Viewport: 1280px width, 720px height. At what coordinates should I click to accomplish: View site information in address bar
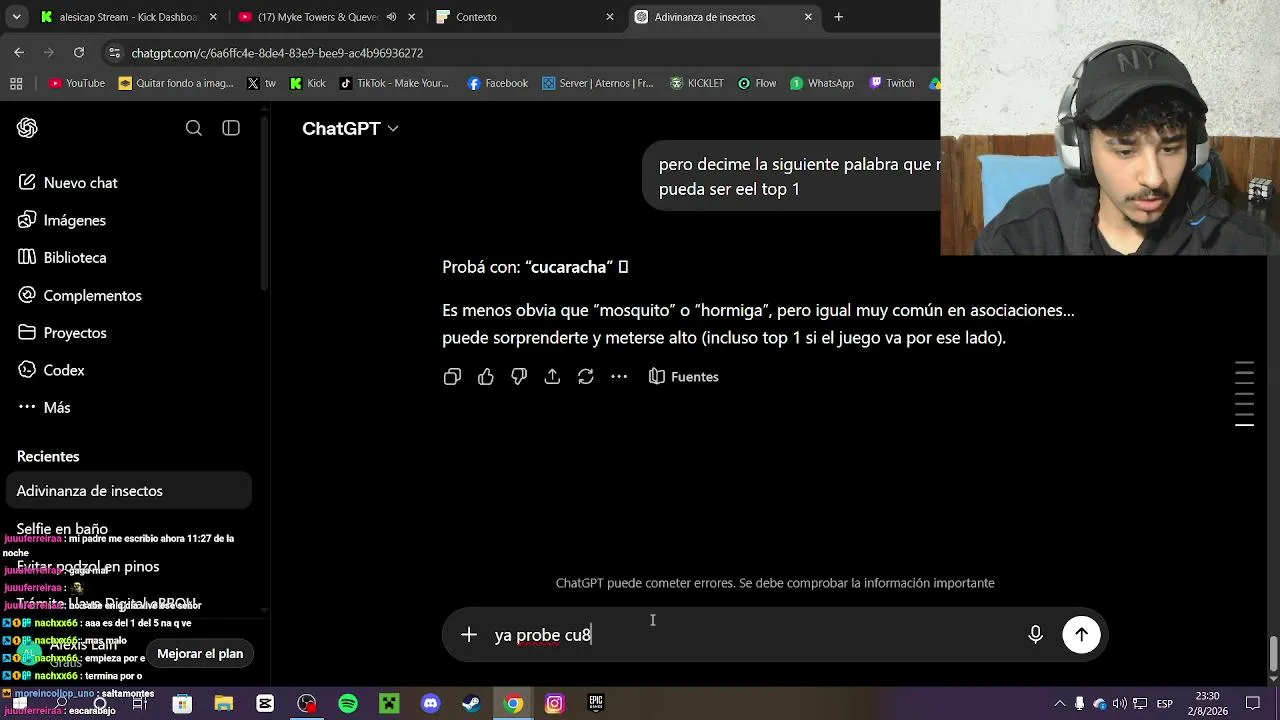[115, 53]
